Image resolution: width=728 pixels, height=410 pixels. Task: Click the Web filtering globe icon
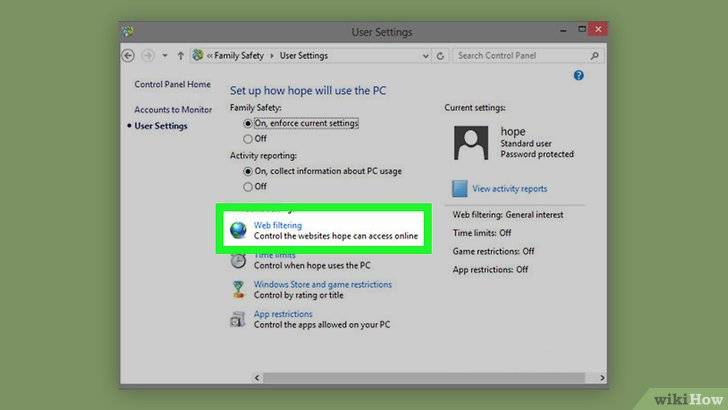[x=239, y=231]
